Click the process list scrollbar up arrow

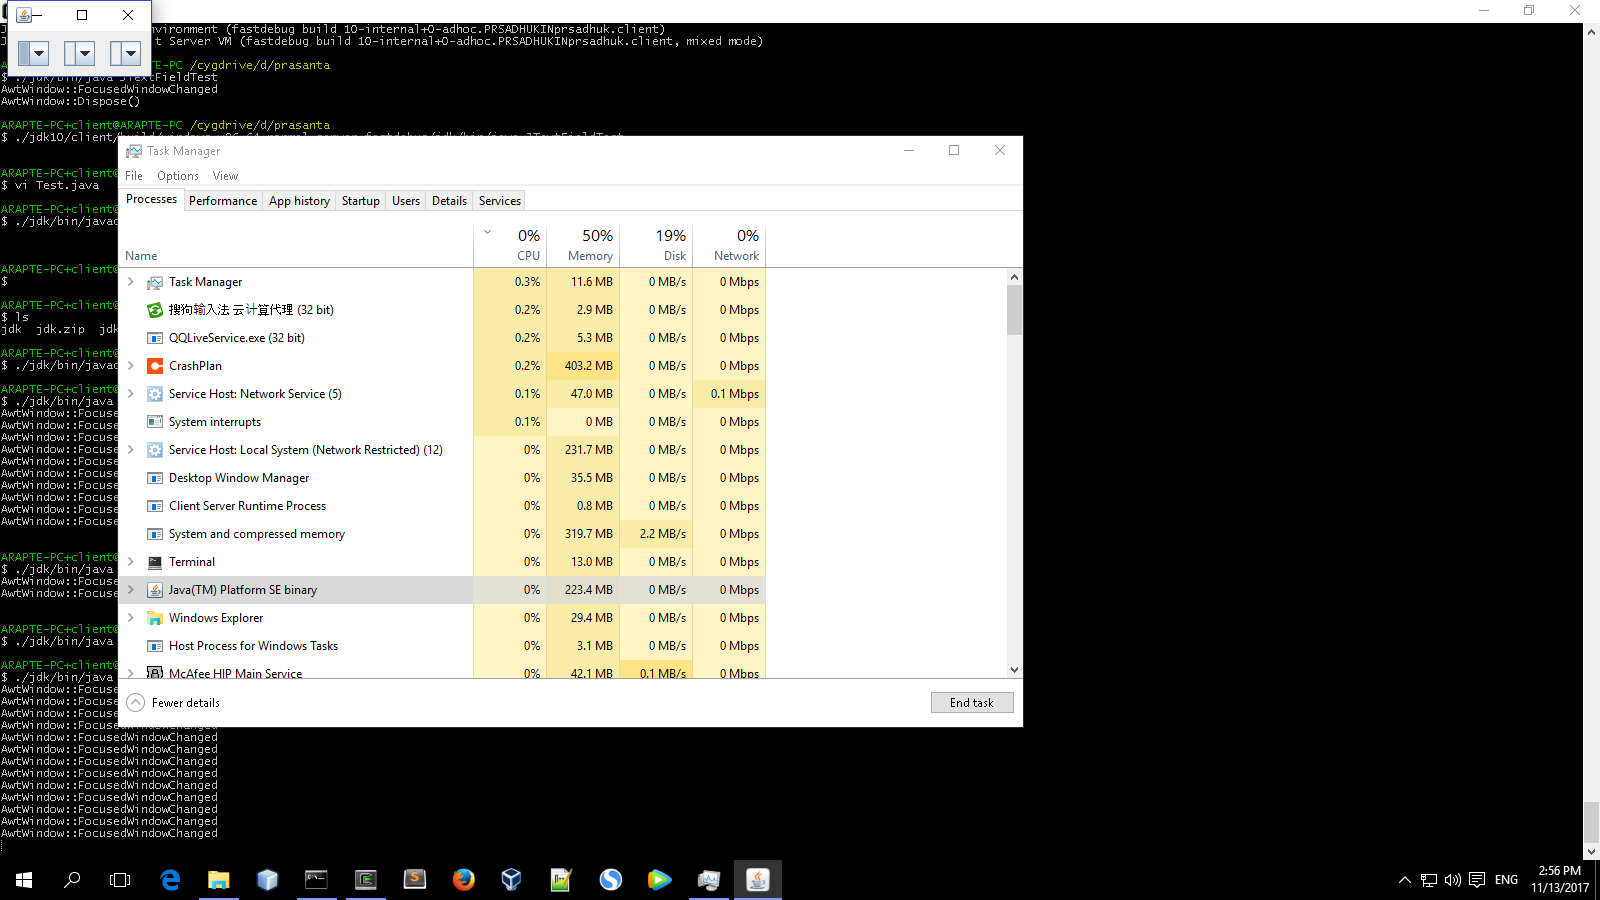pos(1014,277)
